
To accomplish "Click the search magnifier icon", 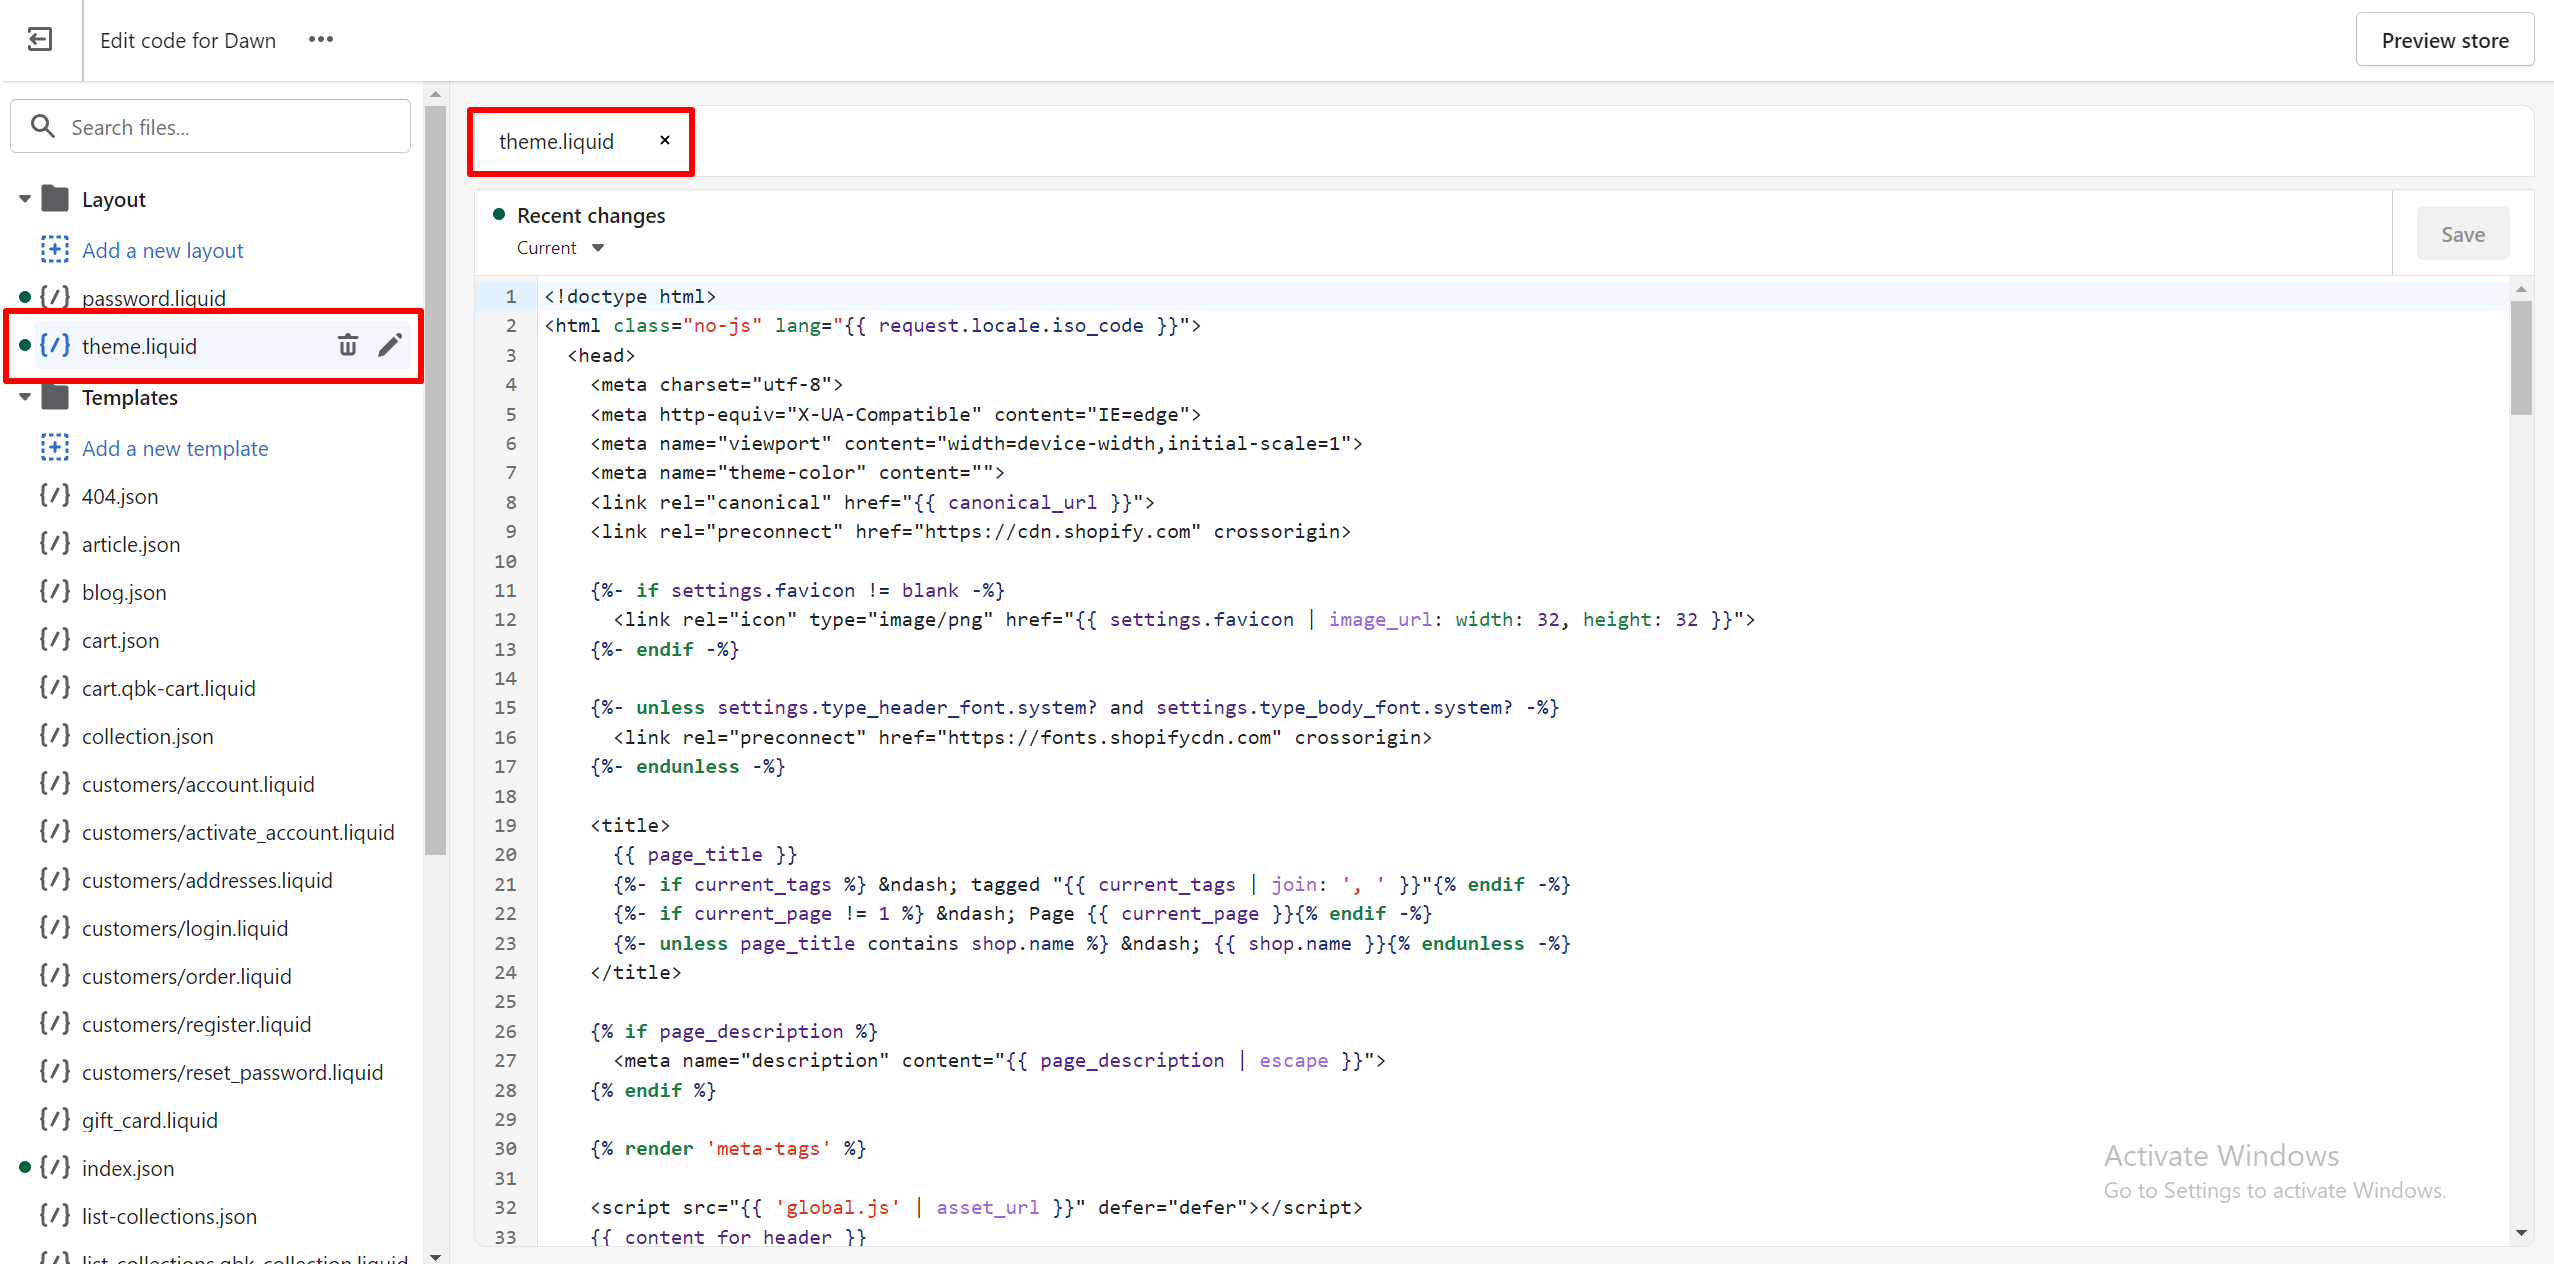I will (x=42, y=127).
